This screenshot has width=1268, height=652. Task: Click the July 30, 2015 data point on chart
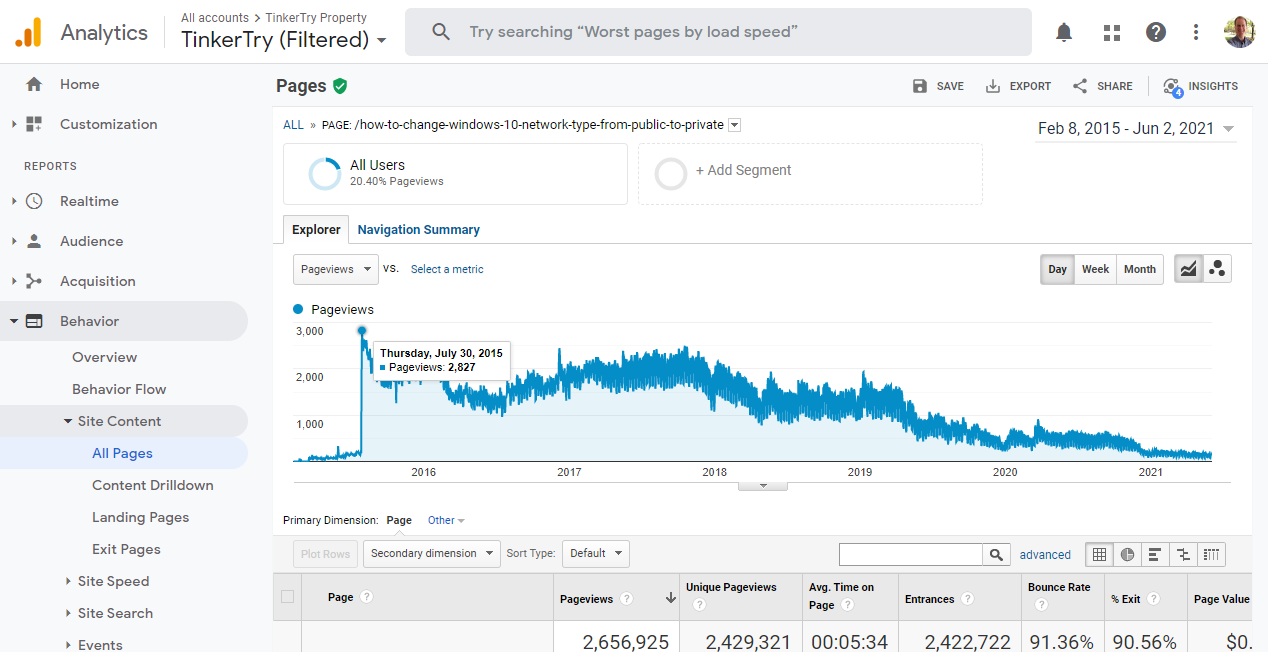click(362, 330)
